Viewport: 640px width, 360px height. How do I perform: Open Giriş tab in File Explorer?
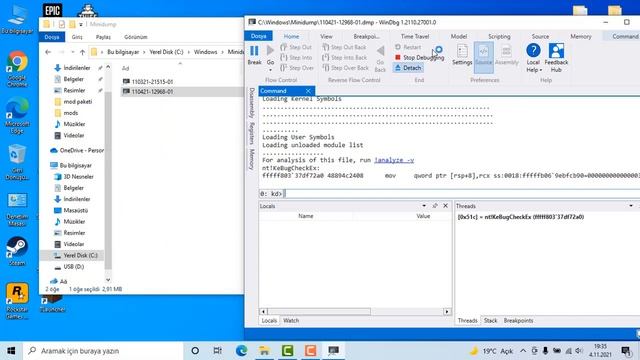pos(77,37)
